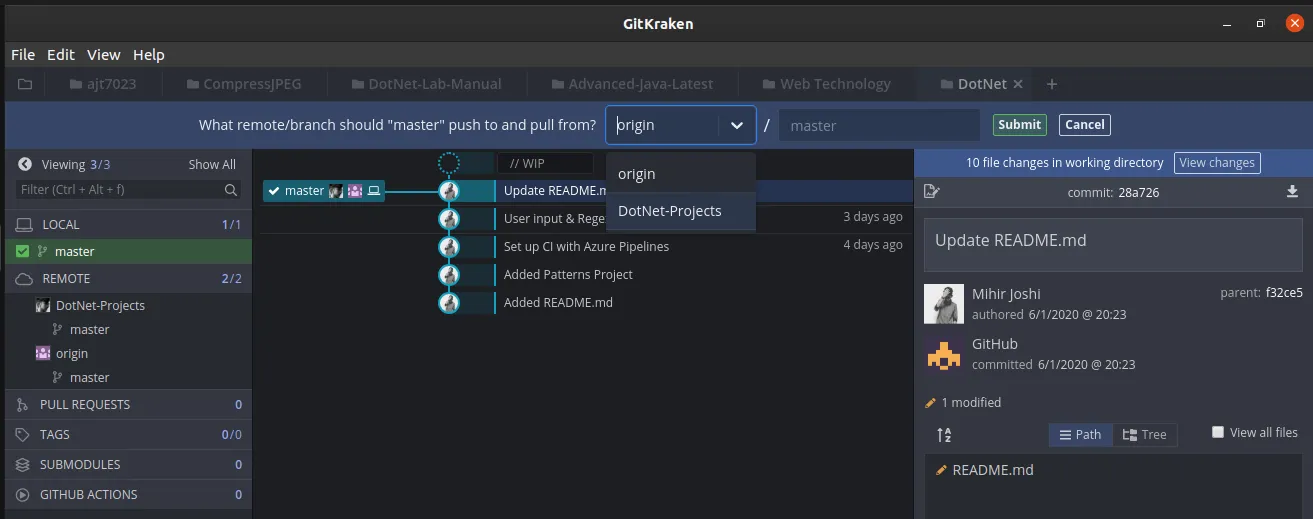
Task: Open the Edit menu
Action: point(61,55)
